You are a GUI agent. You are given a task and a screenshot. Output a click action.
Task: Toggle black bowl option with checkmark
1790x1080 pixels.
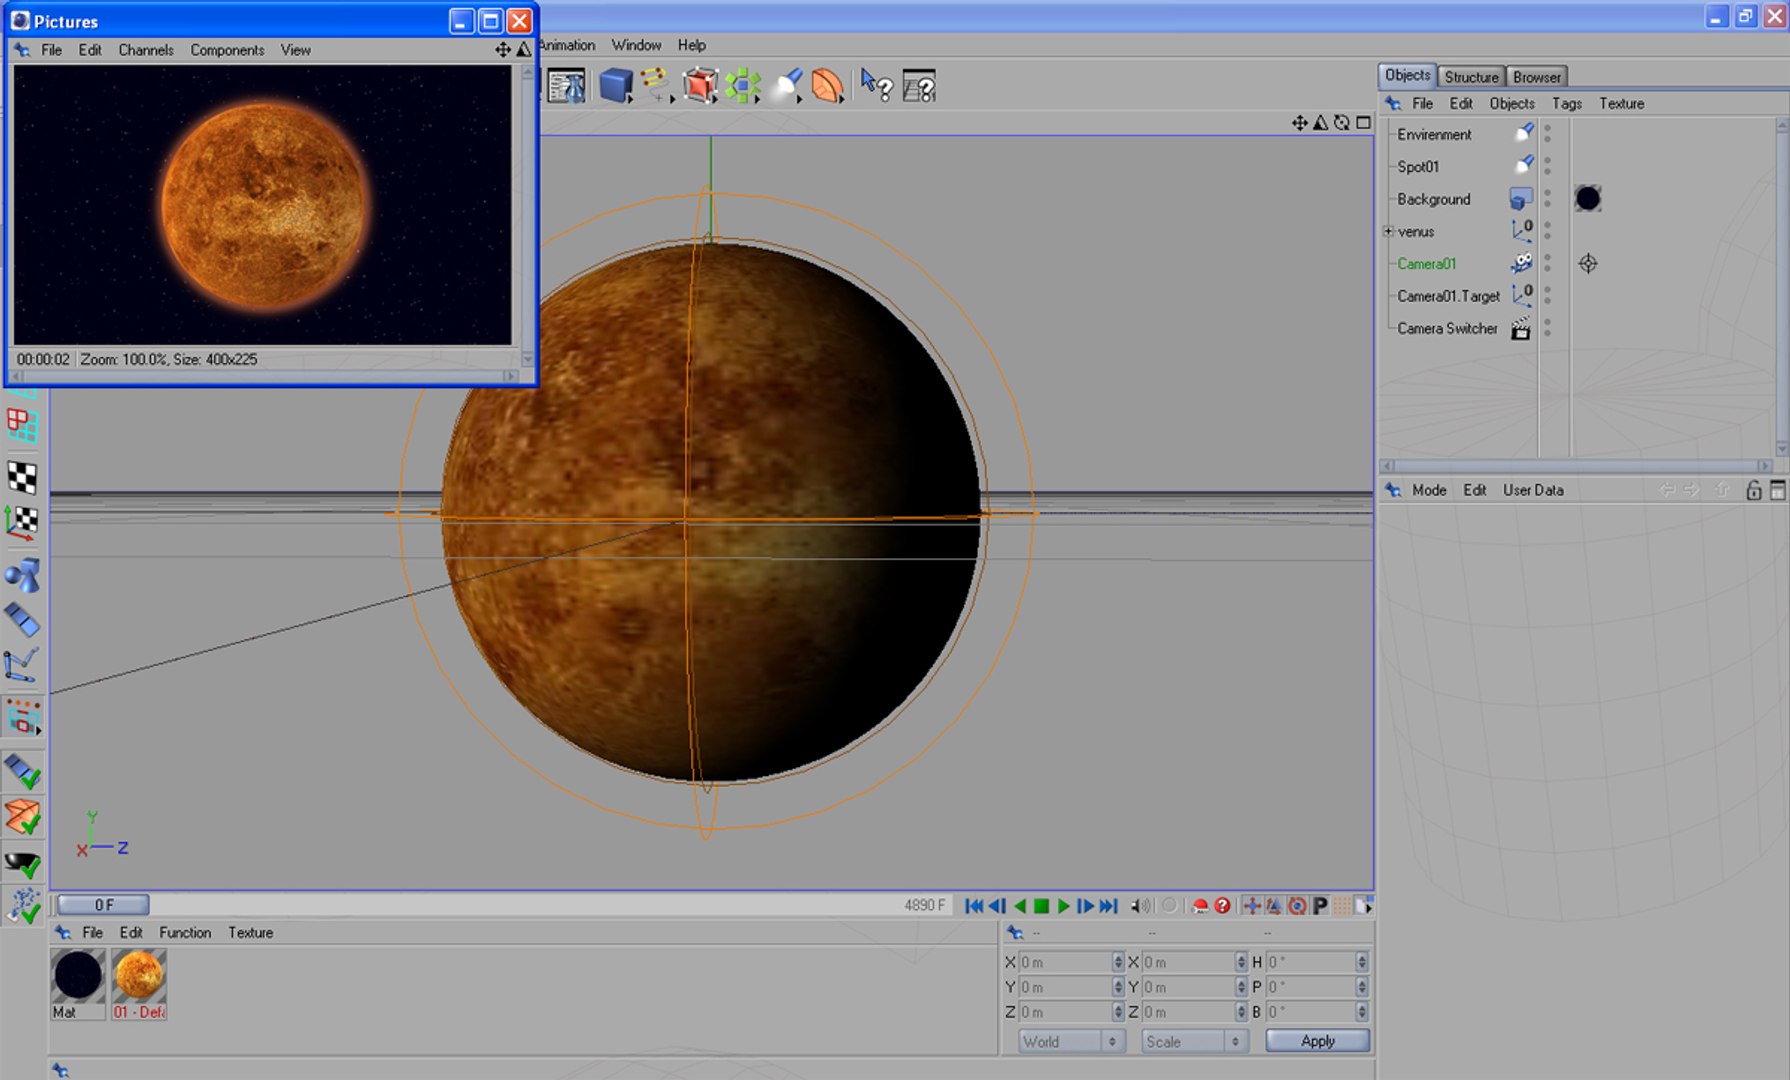[22, 863]
